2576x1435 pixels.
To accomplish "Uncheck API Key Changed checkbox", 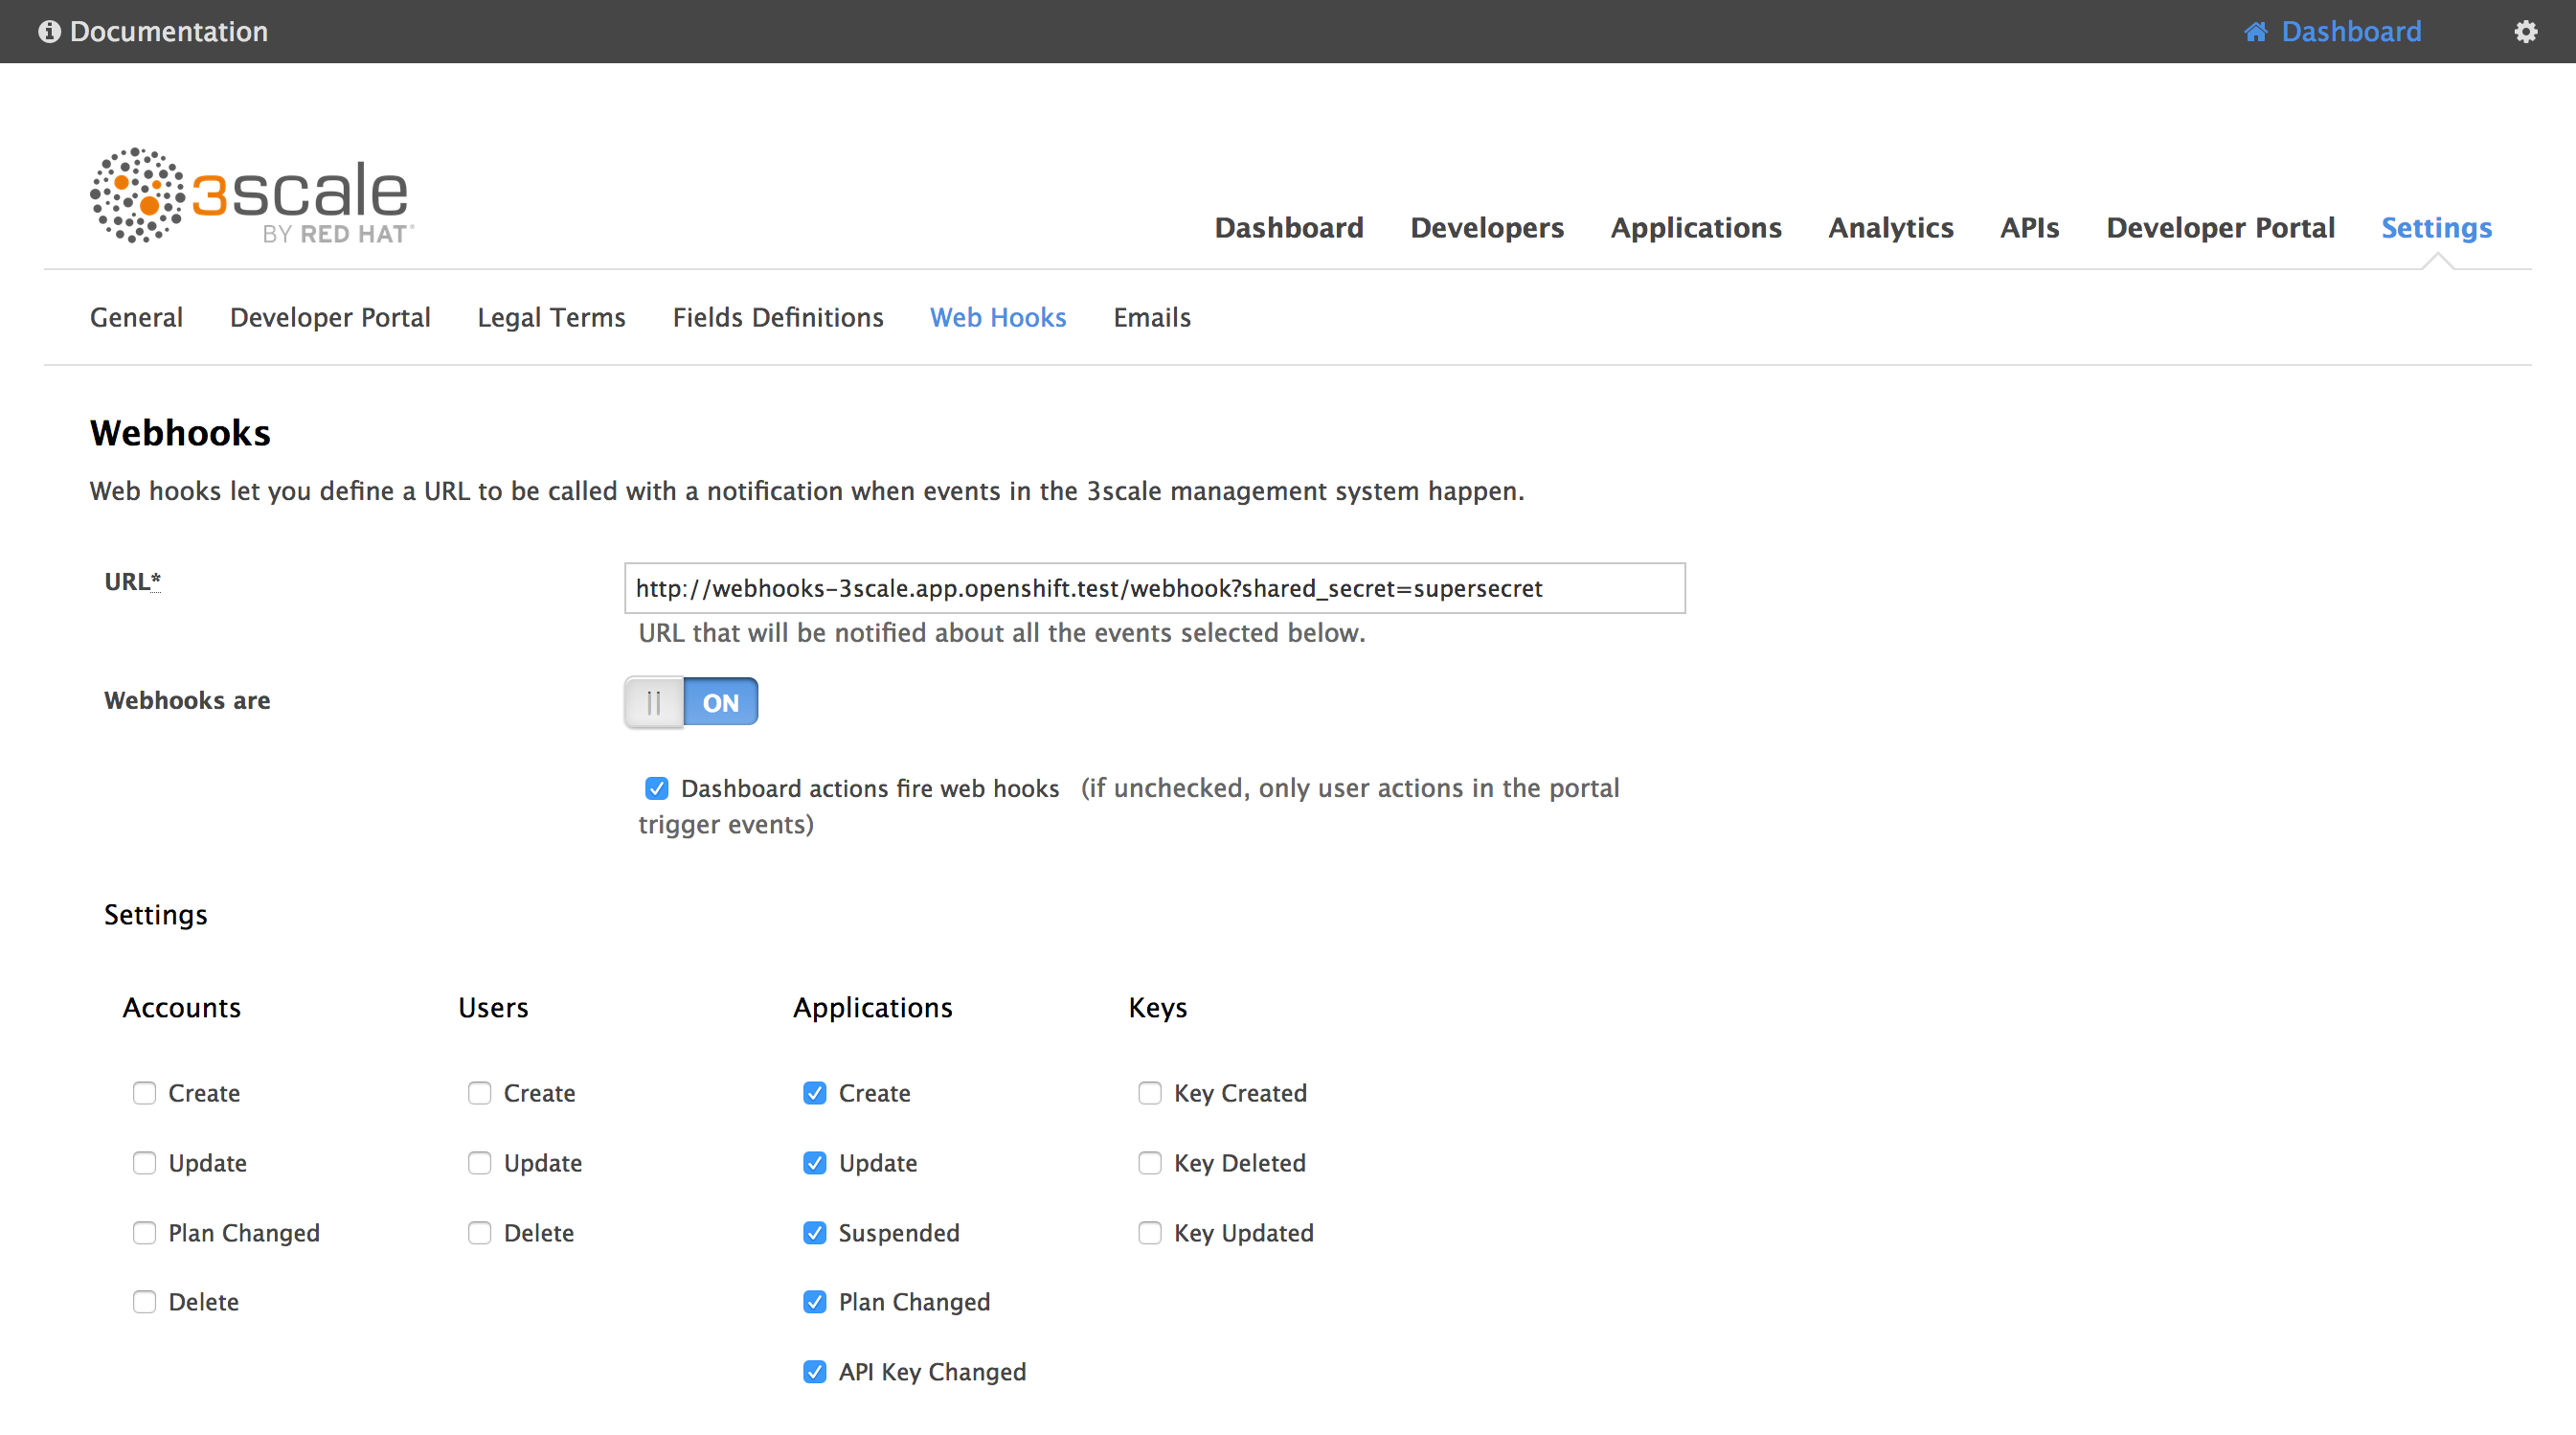I will click(815, 1372).
